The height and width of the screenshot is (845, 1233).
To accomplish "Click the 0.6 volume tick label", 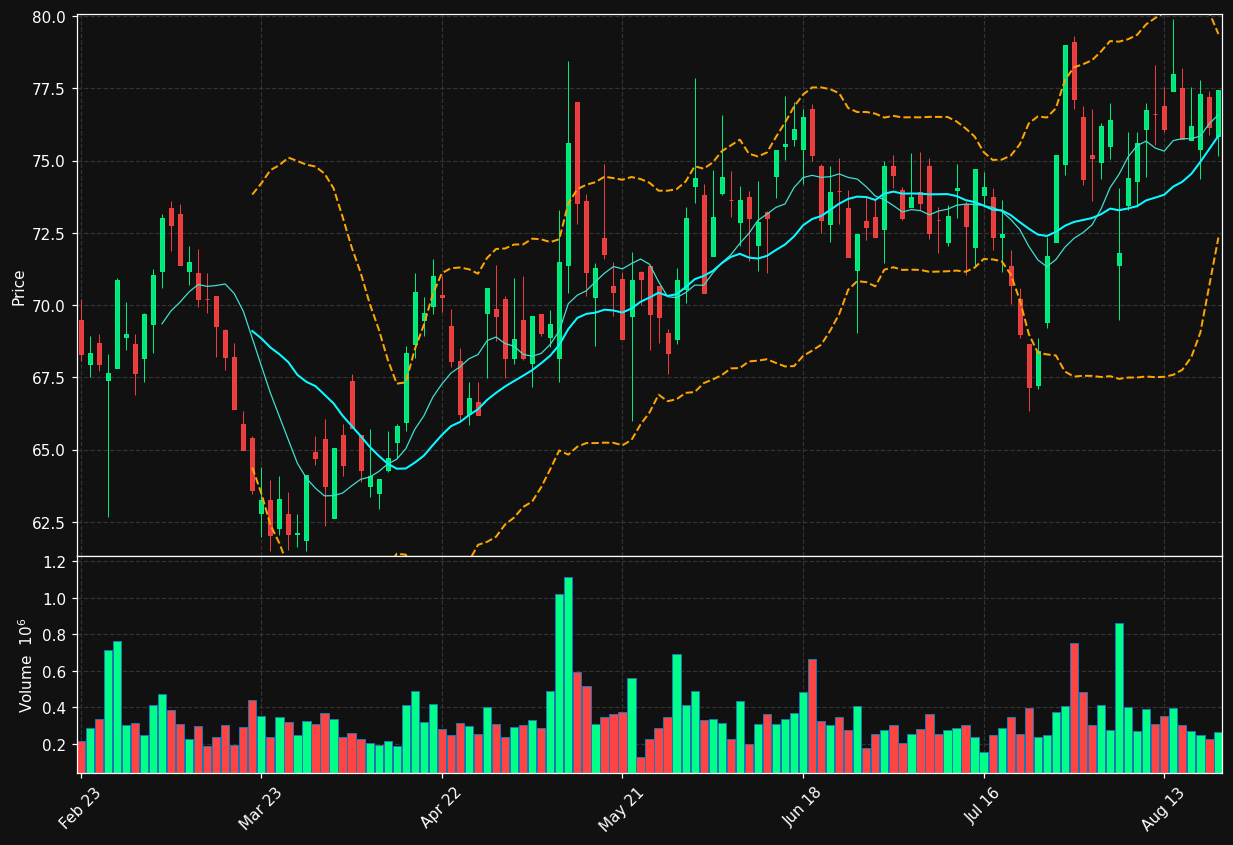I will [x=55, y=672].
